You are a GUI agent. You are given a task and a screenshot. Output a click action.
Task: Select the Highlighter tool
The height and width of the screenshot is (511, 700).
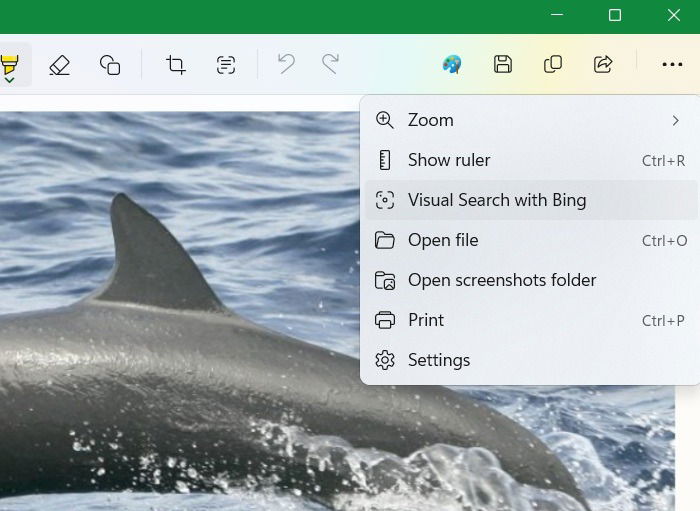pos(10,65)
